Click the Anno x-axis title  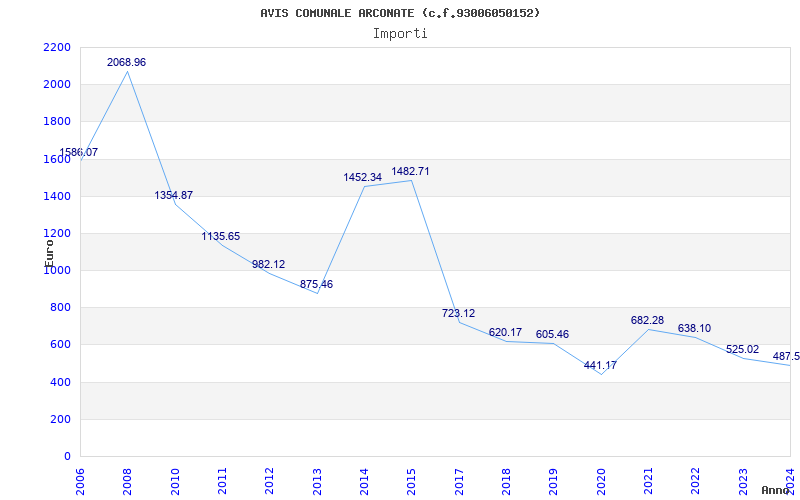pos(776,490)
